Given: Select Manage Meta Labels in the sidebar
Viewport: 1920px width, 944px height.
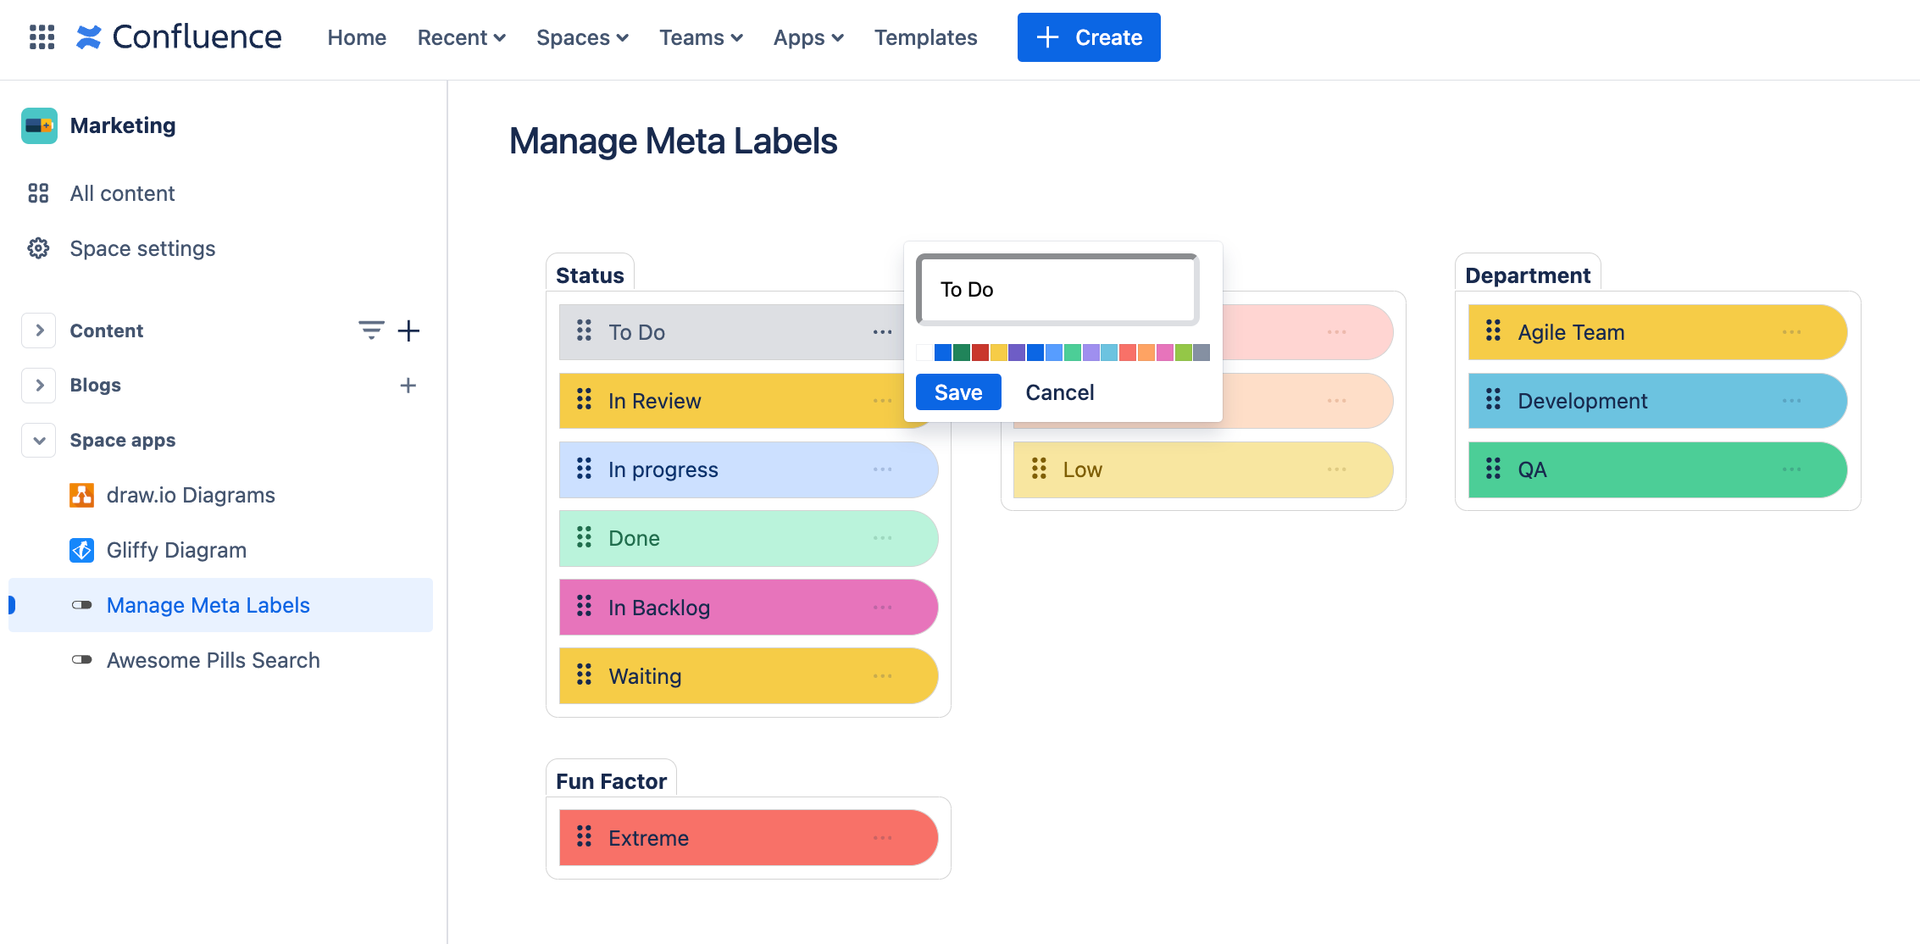Looking at the screenshot, I should pyautogui.click(x=207, y=605).
